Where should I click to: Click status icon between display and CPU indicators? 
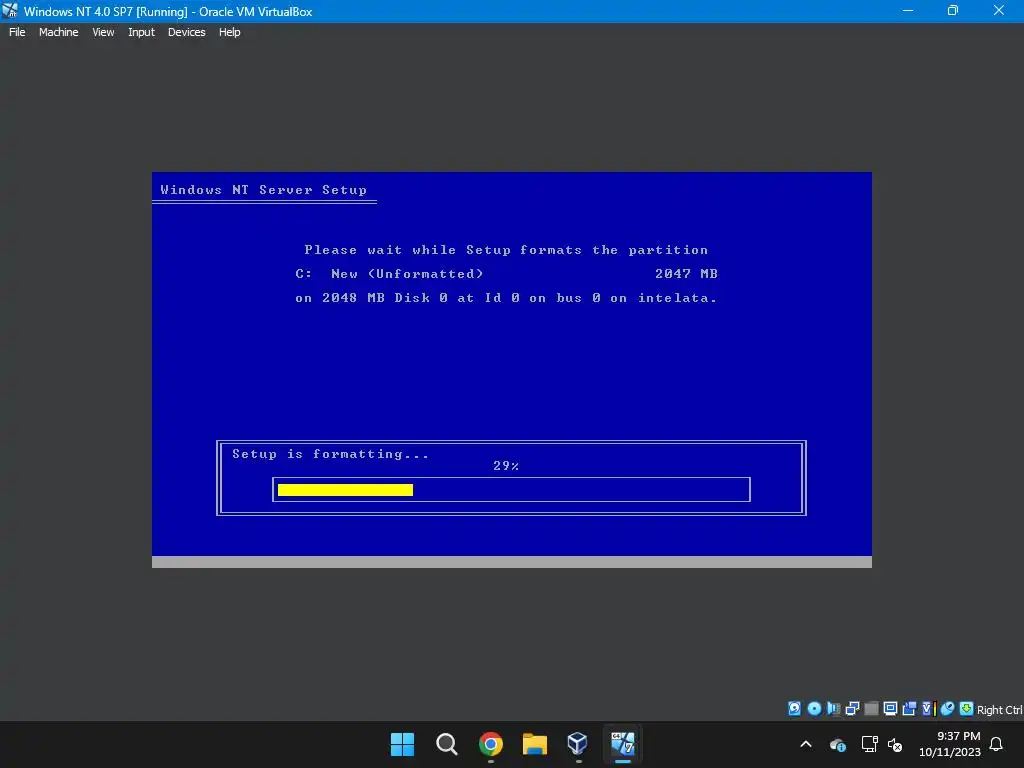tap(908, 709)
